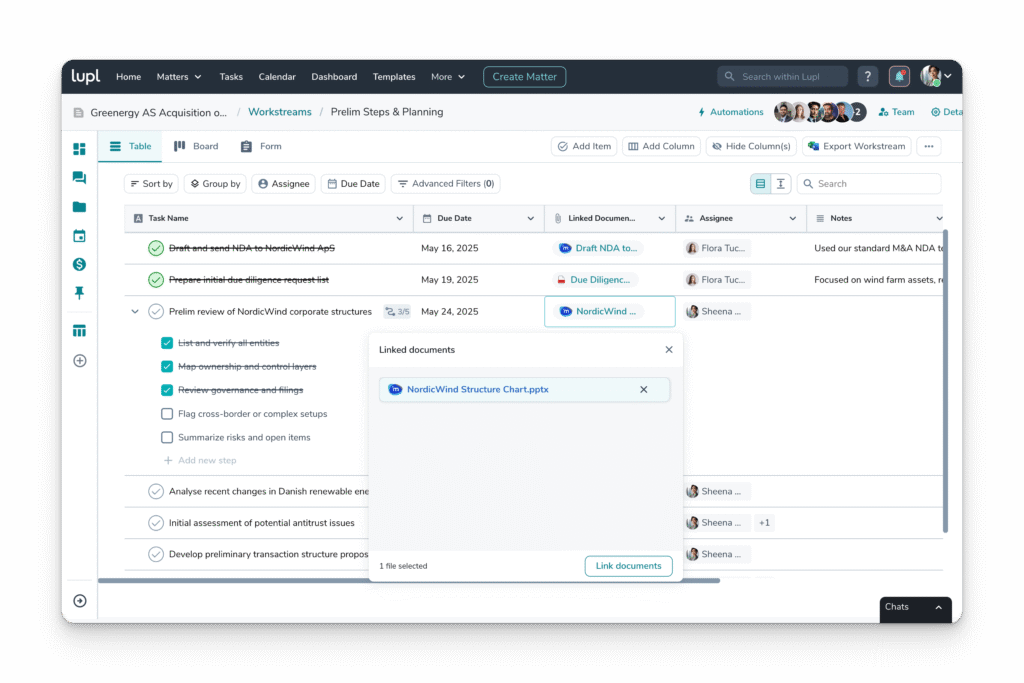The width and height of the screenshot is (1024, 683).
Task: Check the Flag cross-border or complex setups step
Action: (x=167, y=413)
